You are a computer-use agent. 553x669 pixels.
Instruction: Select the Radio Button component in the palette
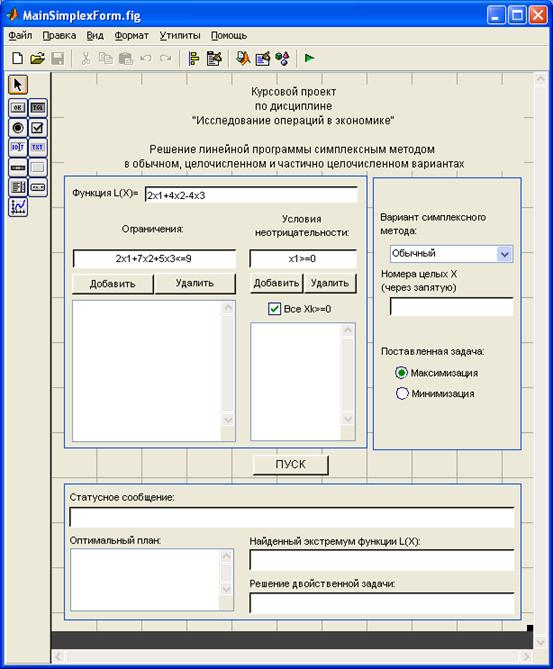[17, 128]
